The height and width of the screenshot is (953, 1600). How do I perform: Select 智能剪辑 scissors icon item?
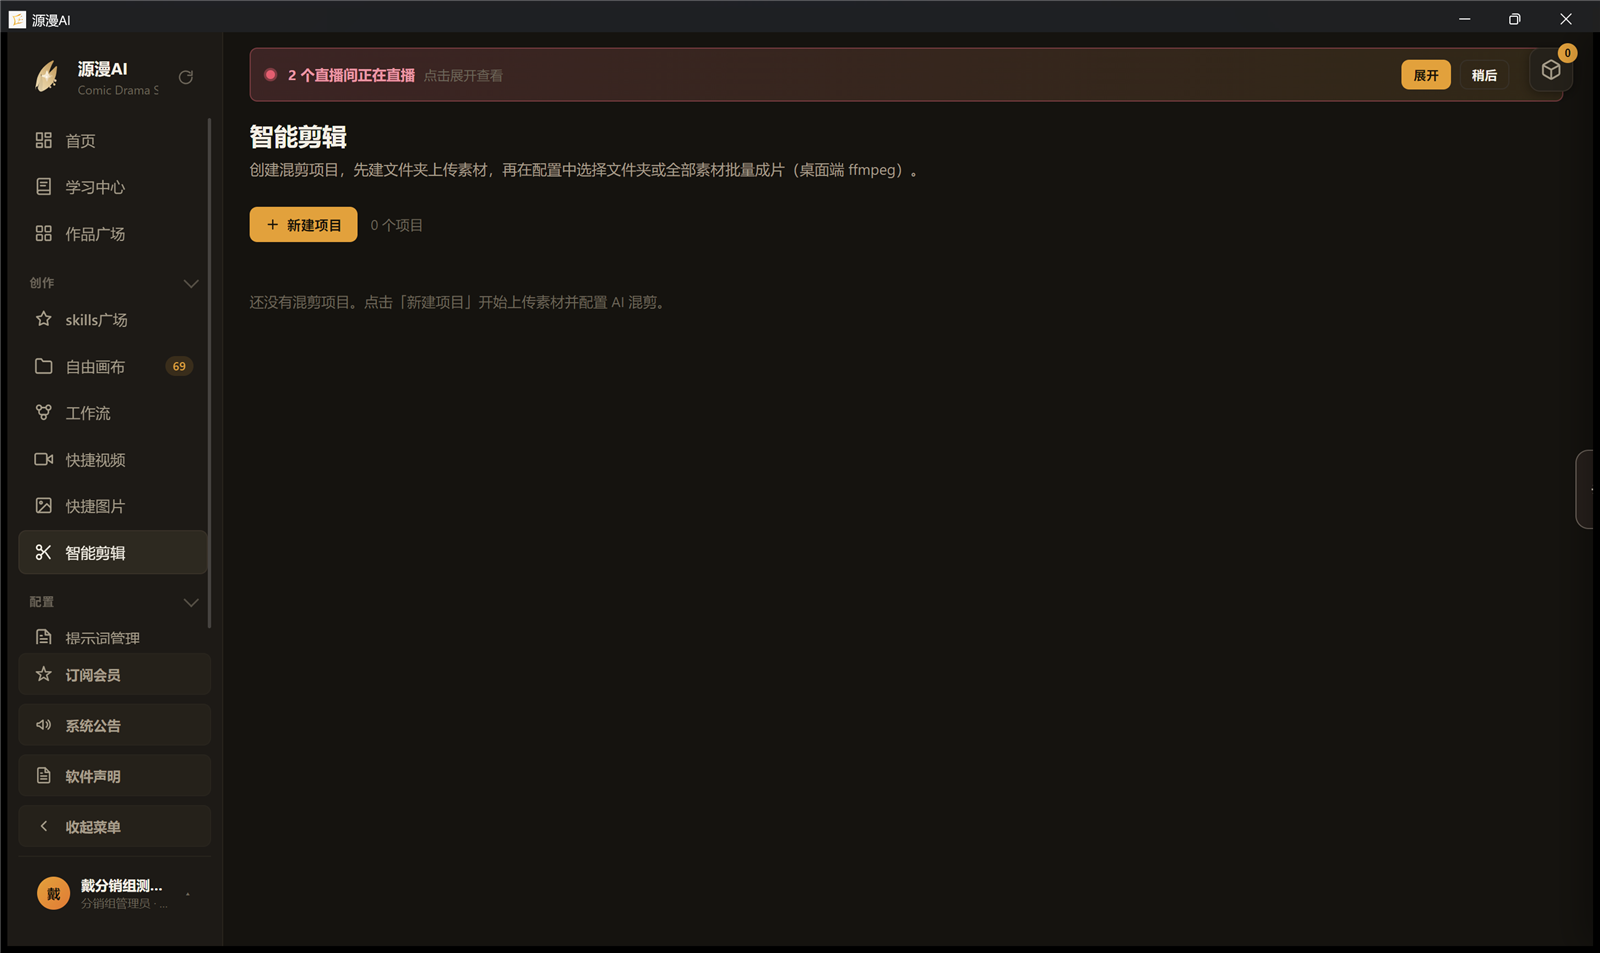click(x=113, y=553)
